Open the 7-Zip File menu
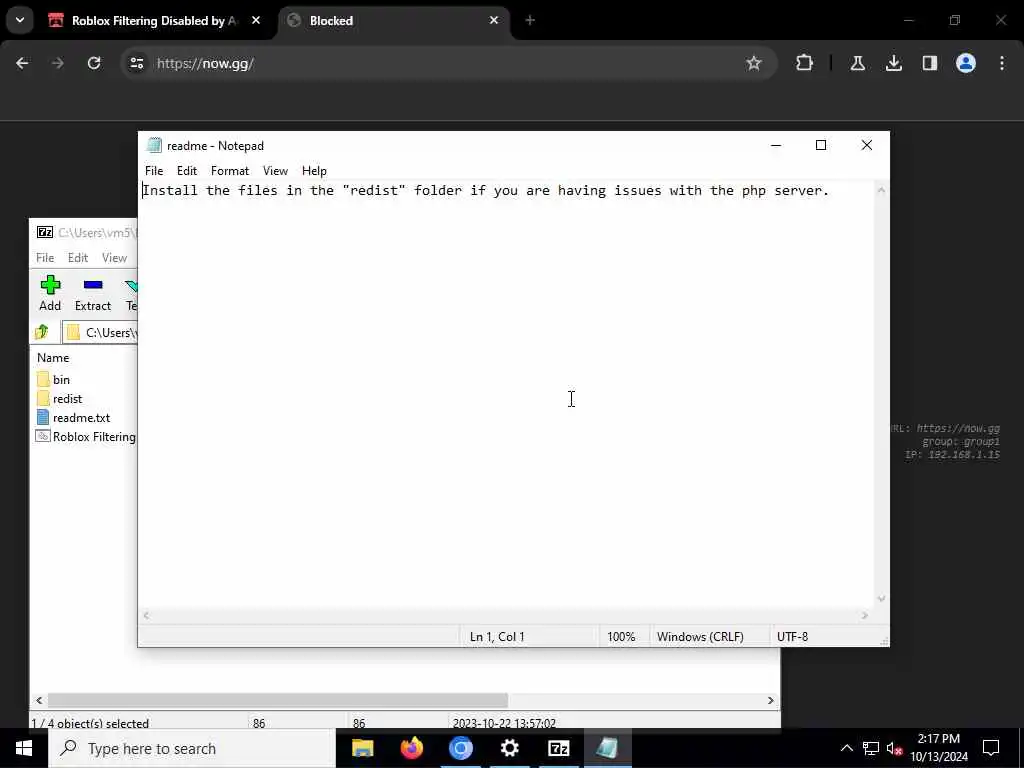This screenshot has width=1024, height=768. pyautogui.click(x=45, y=257)
